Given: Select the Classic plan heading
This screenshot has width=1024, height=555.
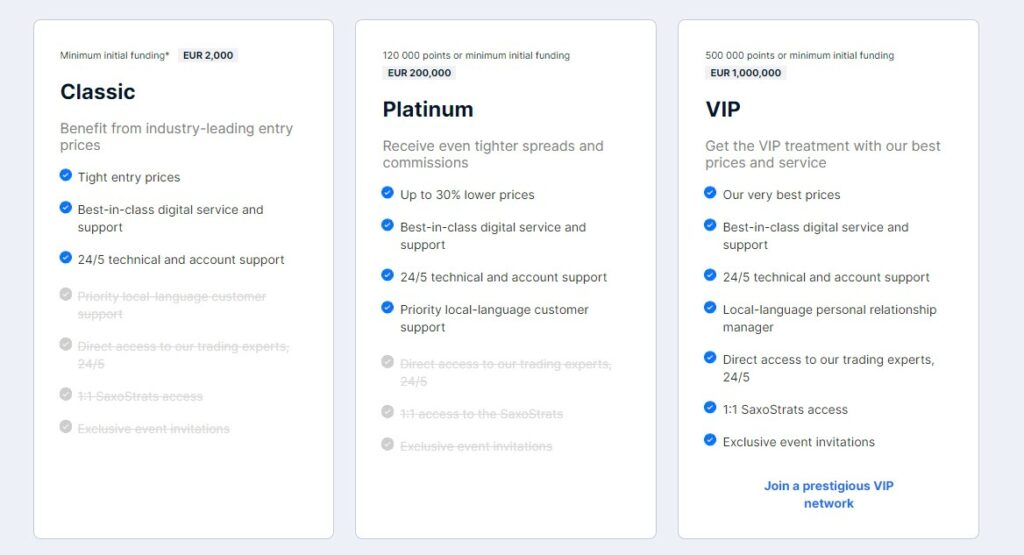Looking at the screenshot, I should tap(98, 91).
